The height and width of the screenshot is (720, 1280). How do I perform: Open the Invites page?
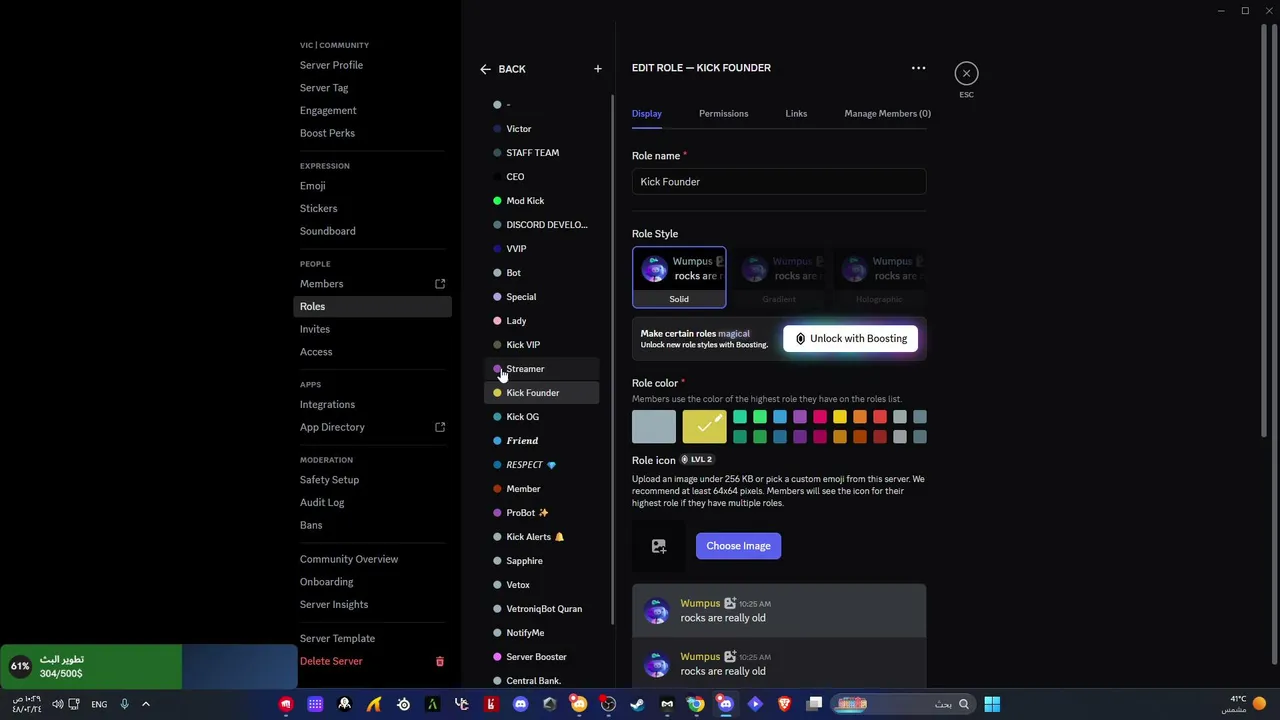(314, 329)
